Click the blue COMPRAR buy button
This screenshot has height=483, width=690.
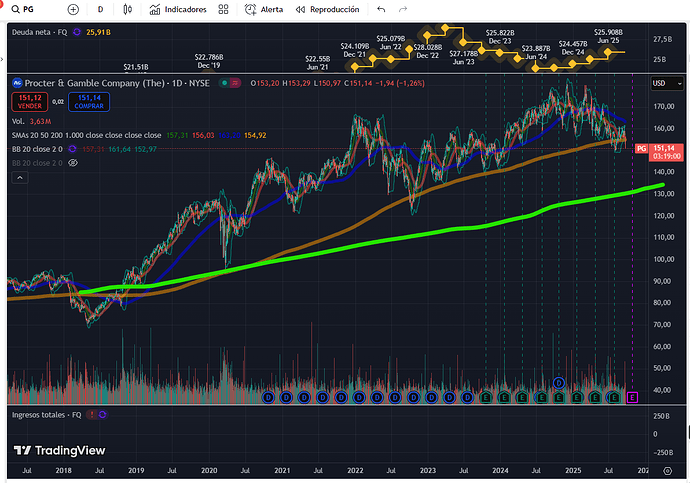tap(89, 101)
